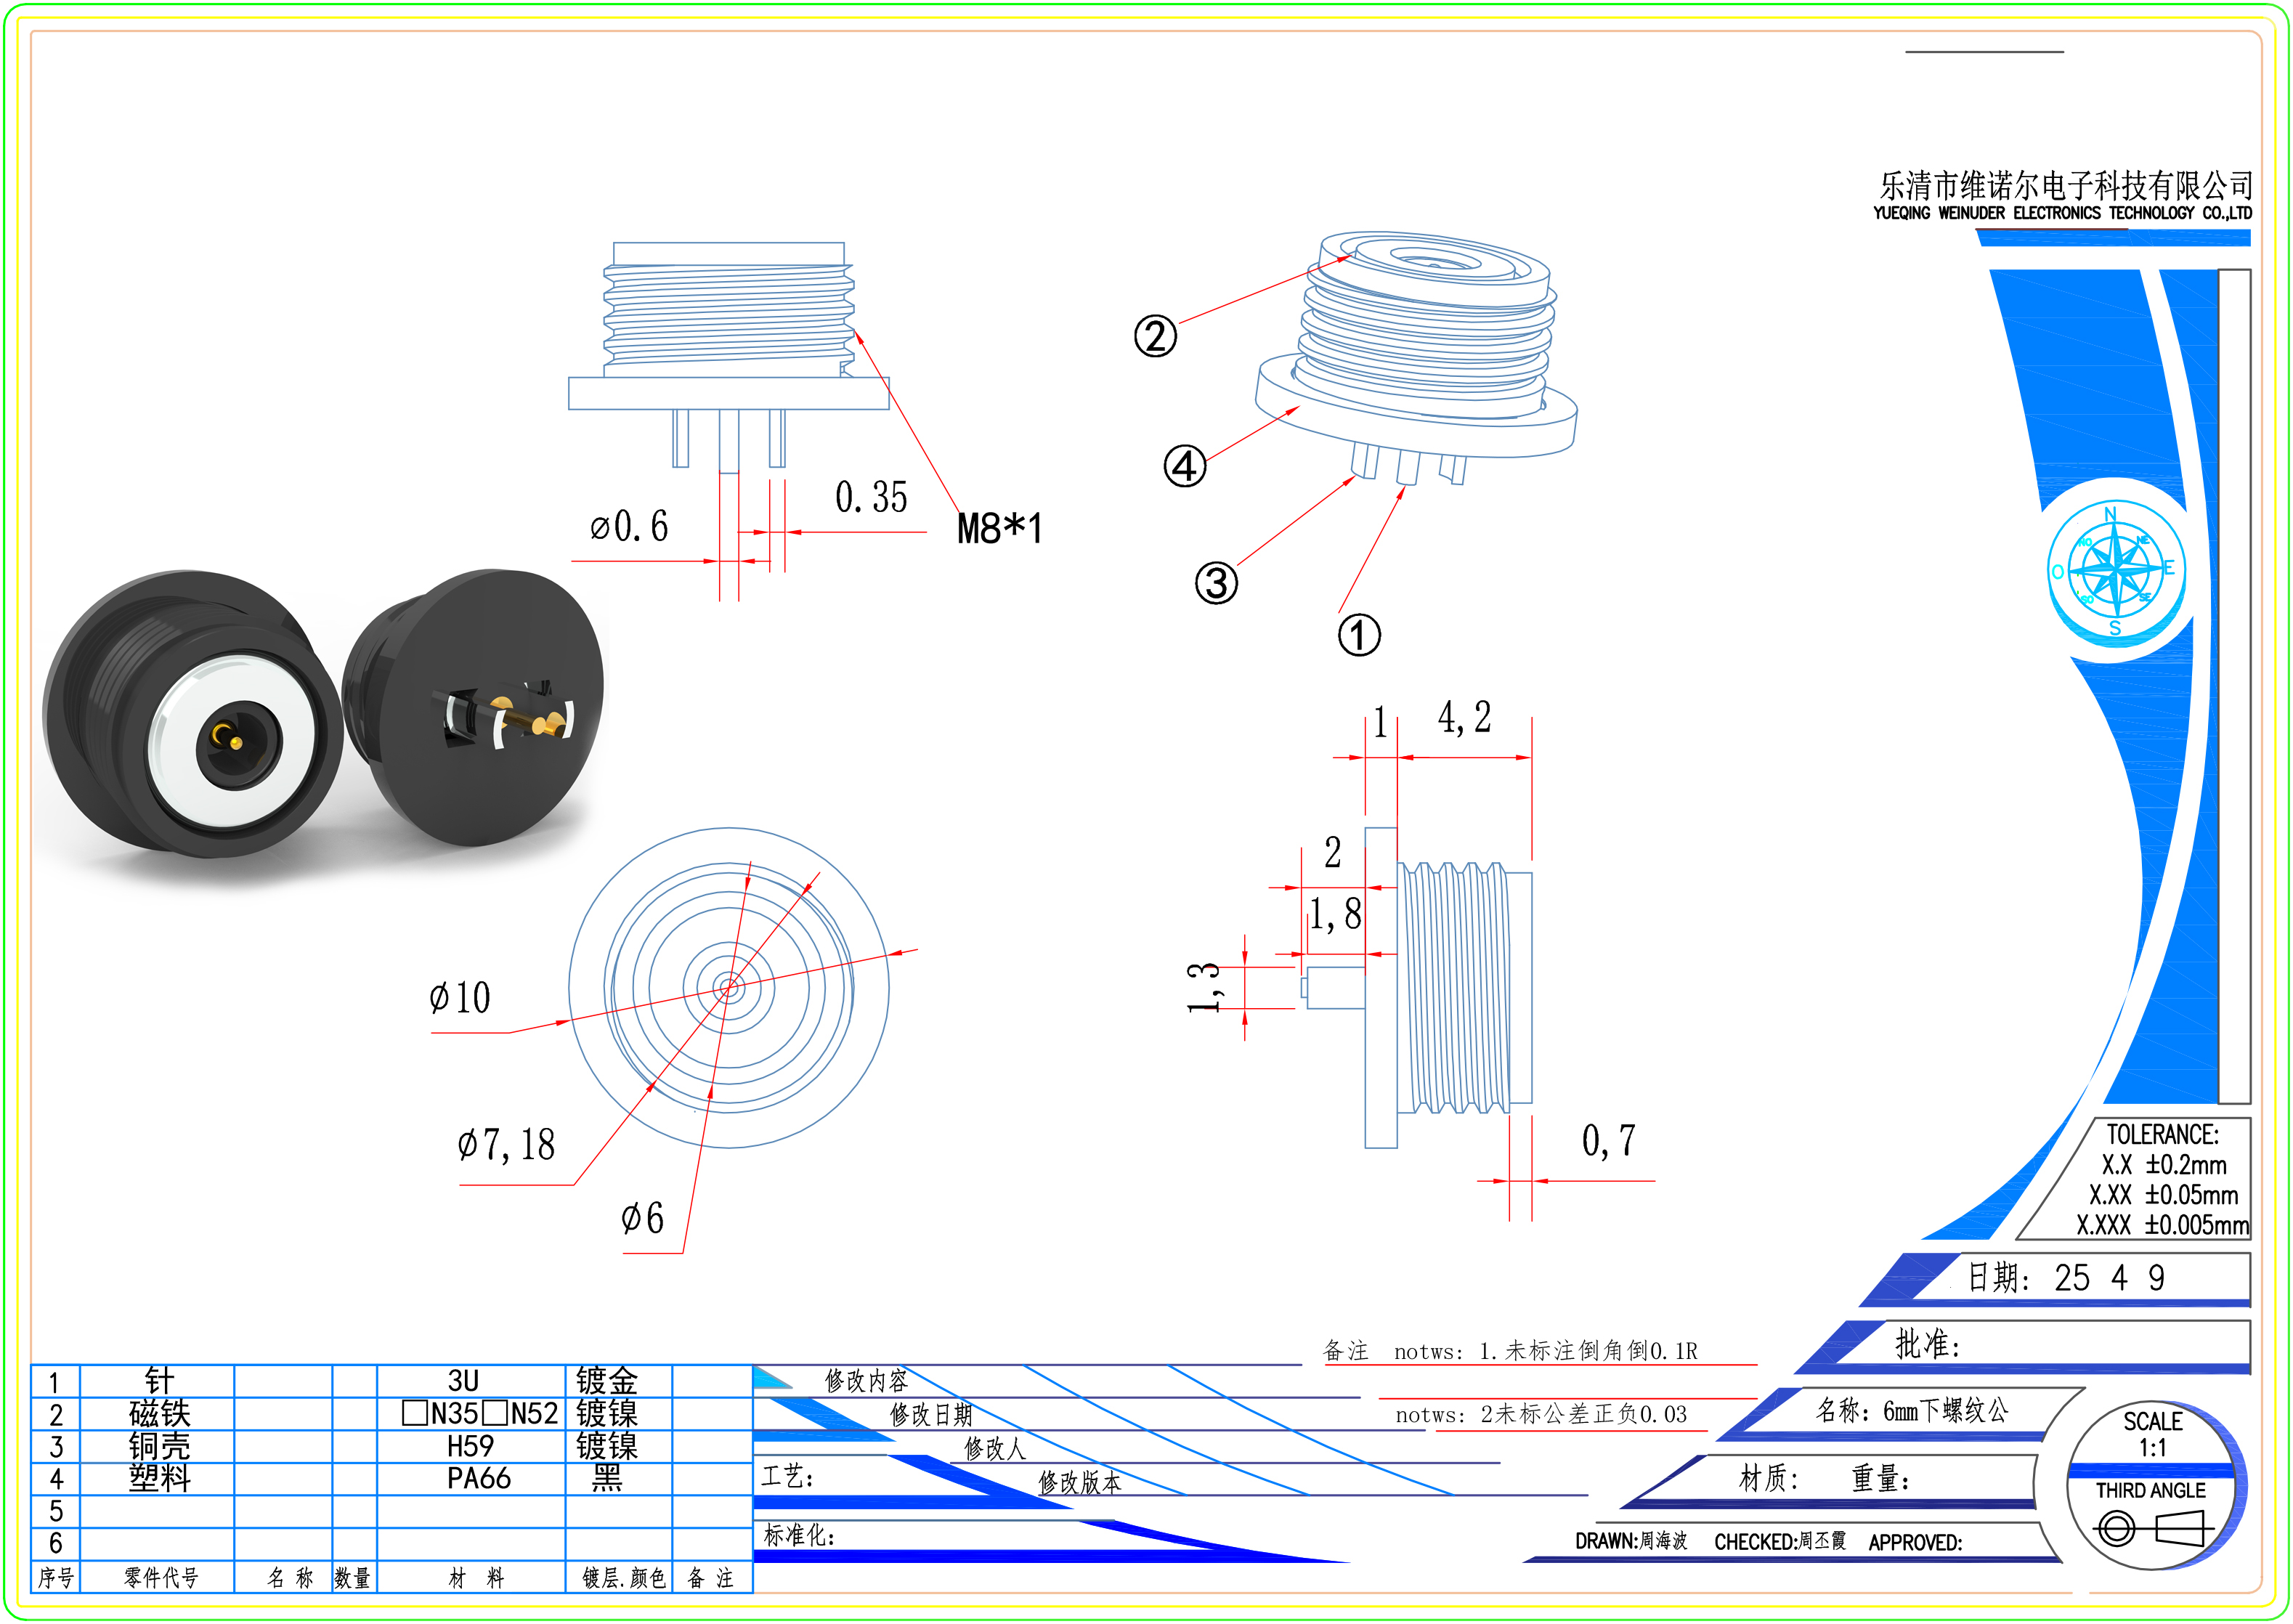Click the compass rose logo
This screenshot has height=1624, width=2293.
[x=2116, y=569]
